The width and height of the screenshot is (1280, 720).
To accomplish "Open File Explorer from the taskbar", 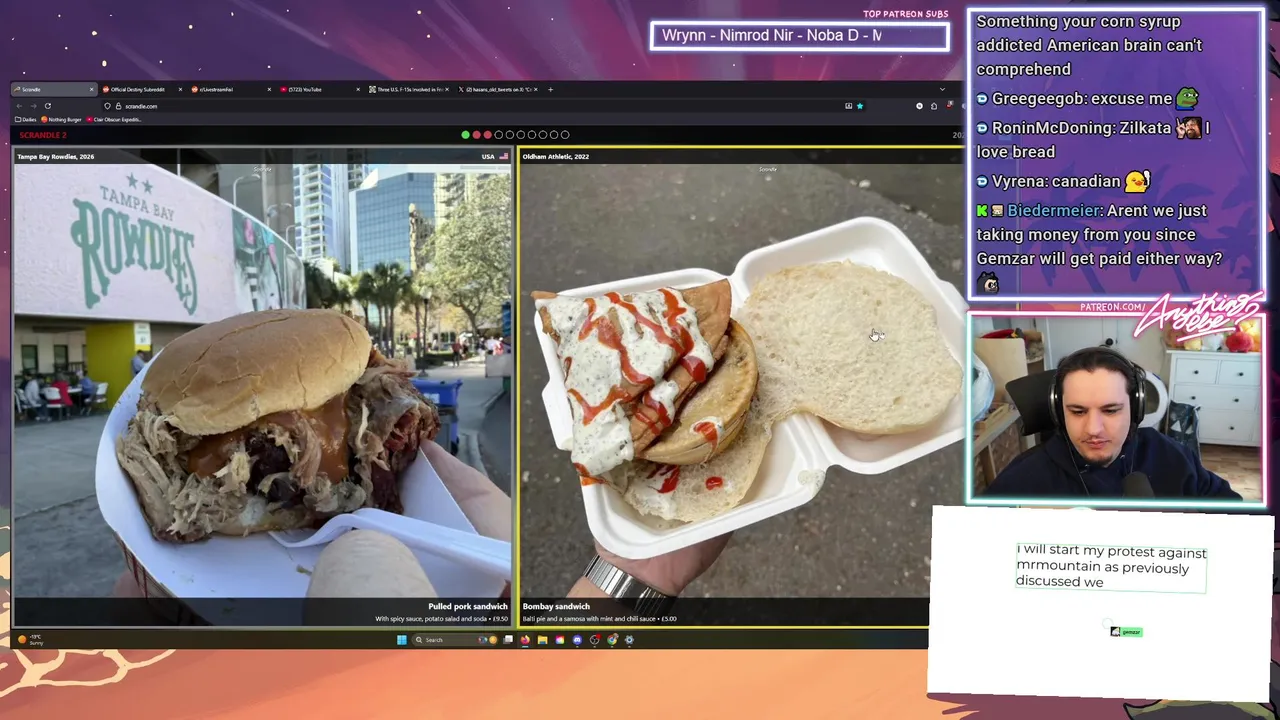I will pyautogui.click(x=542, y=640).
